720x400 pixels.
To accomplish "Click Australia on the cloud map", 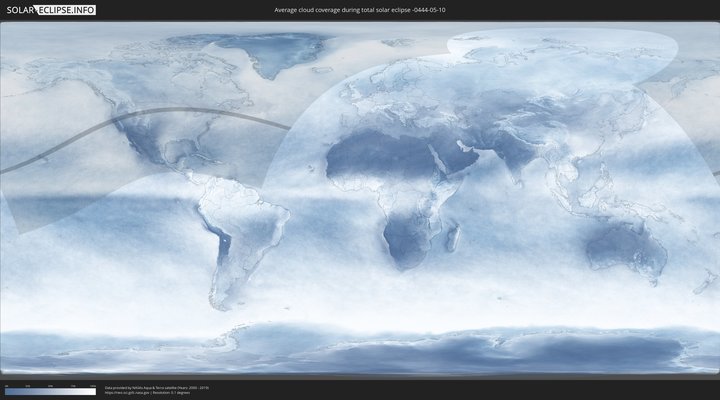I will pyautogui.click(x=627, y=251).
